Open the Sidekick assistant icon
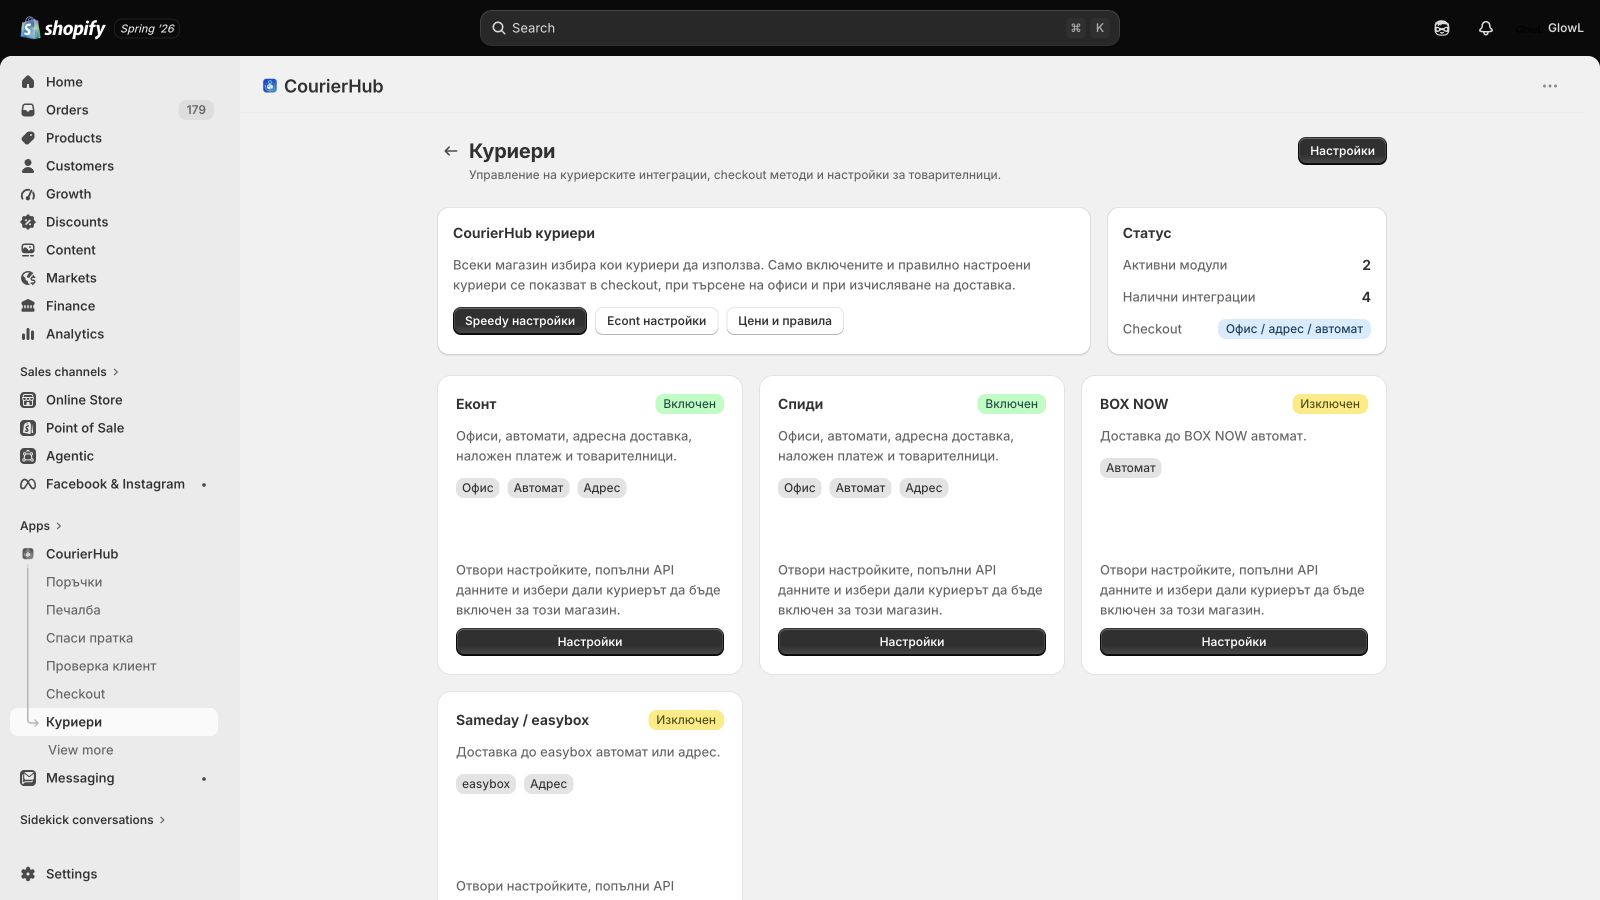This screenshot has width=1600, height=900. coord(1442,28)
